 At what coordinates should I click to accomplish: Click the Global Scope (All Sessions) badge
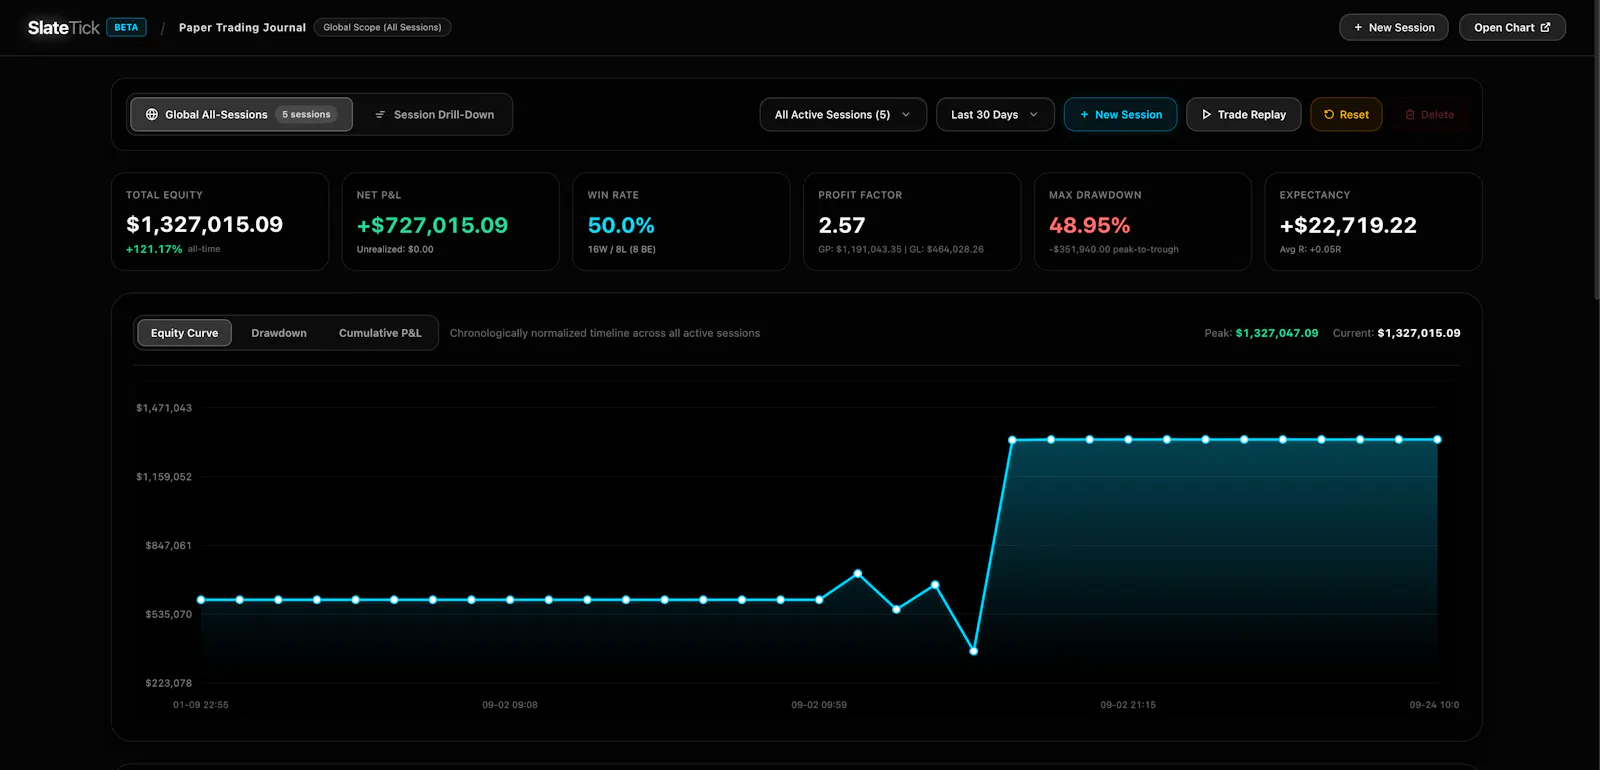point(382,28)
